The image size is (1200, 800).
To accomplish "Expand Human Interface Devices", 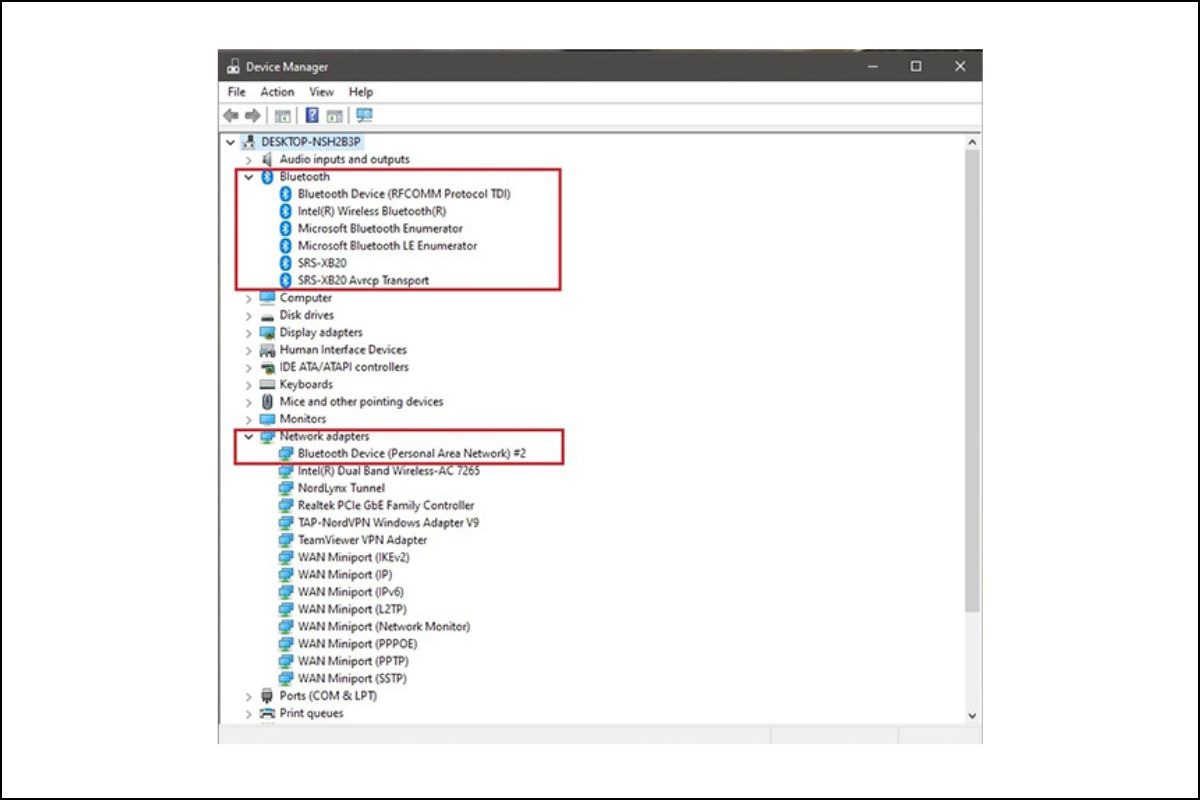I will point(249,350).
